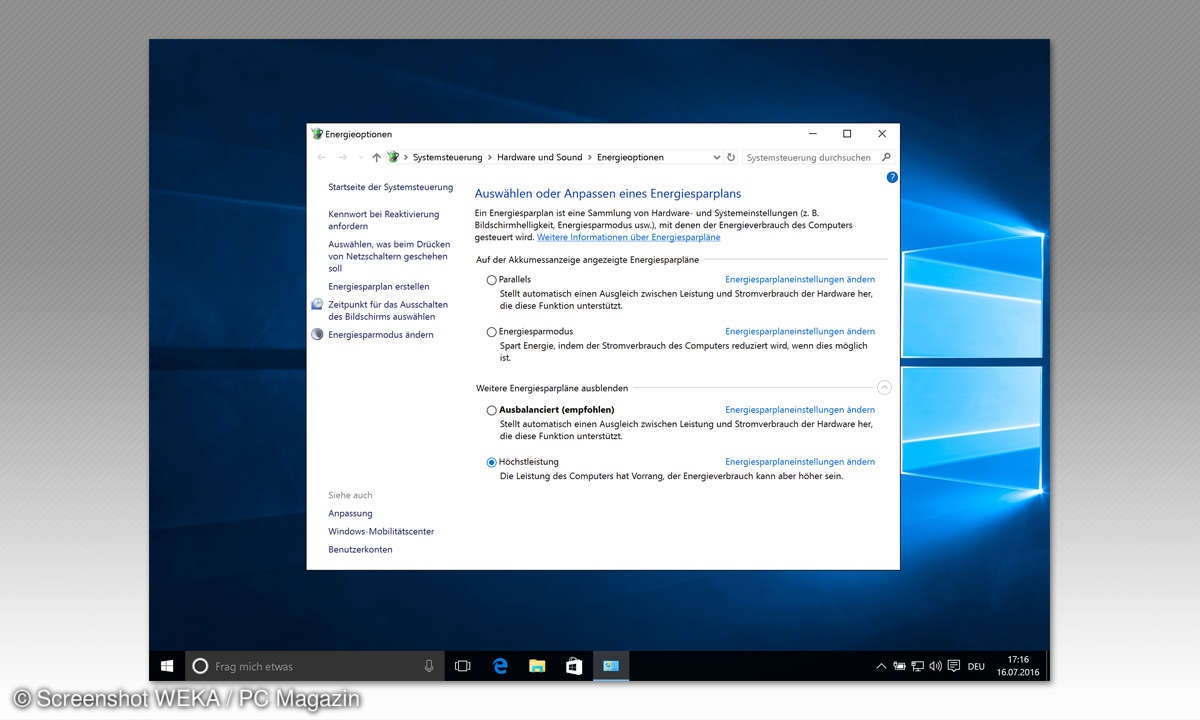Screen dimensions: 1200x720
Task: Choose the Ausbalanciert (empfohlen) plan
Action: [x=491, y=410]
